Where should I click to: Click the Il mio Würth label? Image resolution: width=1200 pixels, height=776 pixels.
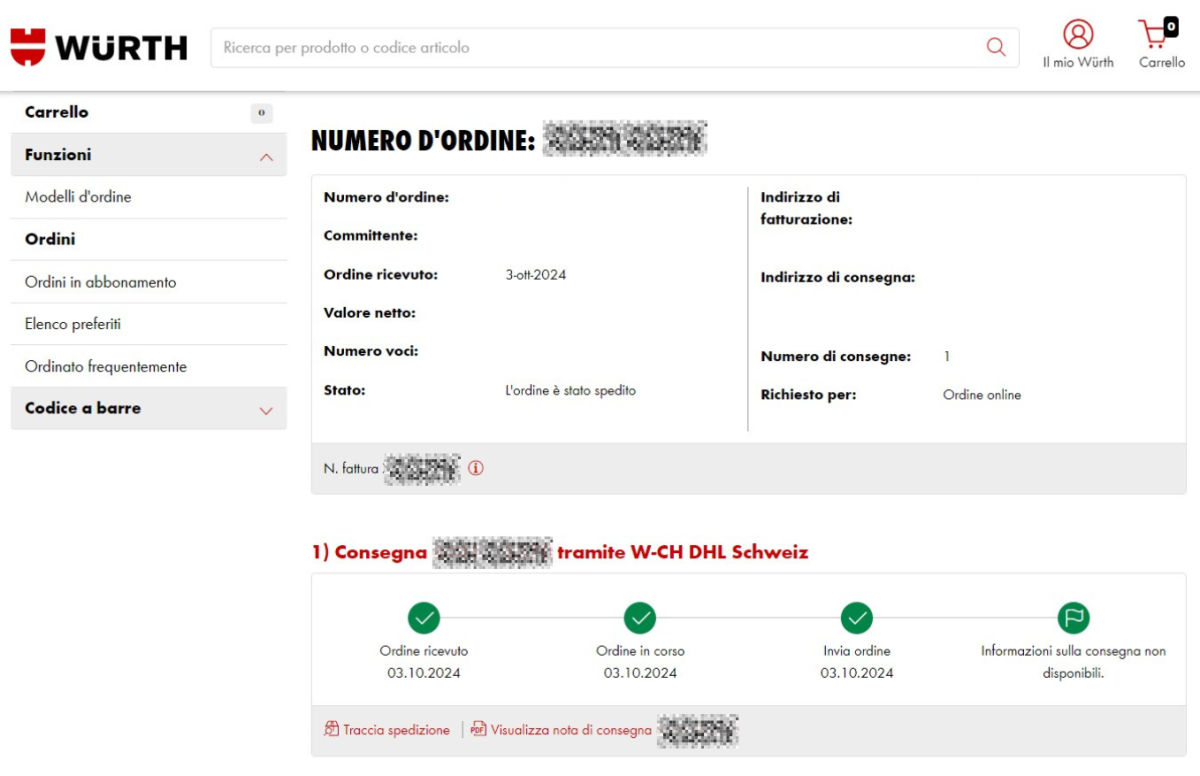click(1078, 62)
